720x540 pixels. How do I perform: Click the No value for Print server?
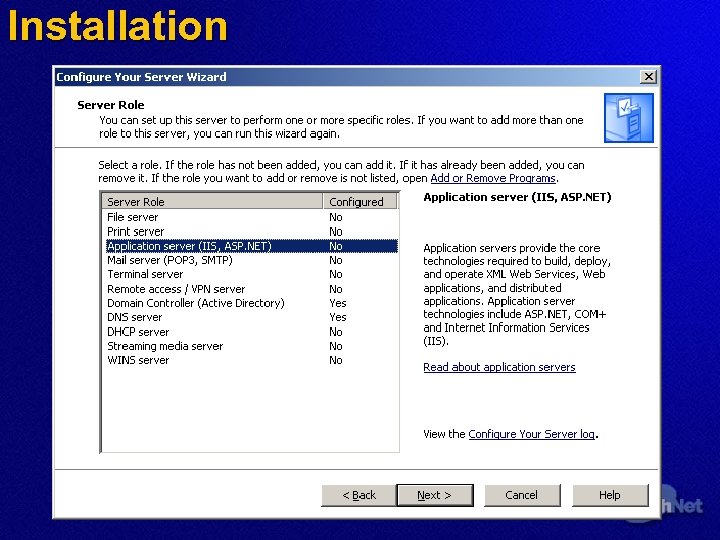coord(336,231)
